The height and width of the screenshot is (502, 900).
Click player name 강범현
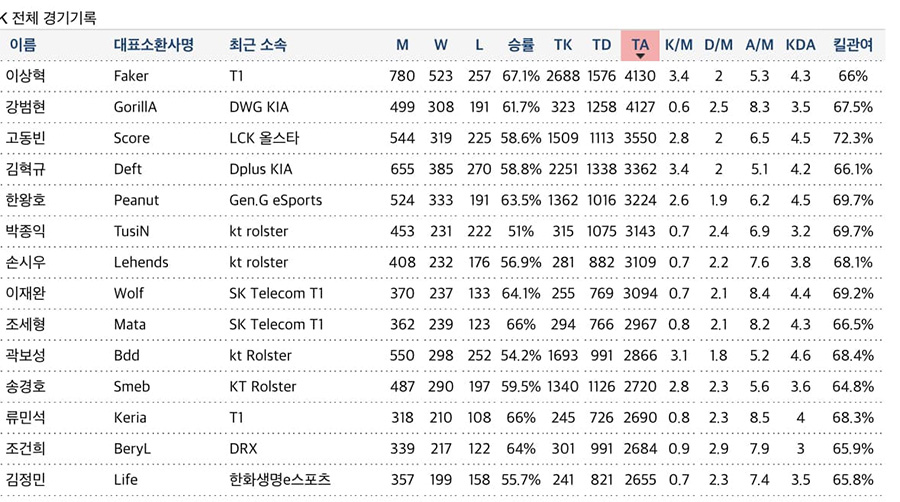pos(25,107)
